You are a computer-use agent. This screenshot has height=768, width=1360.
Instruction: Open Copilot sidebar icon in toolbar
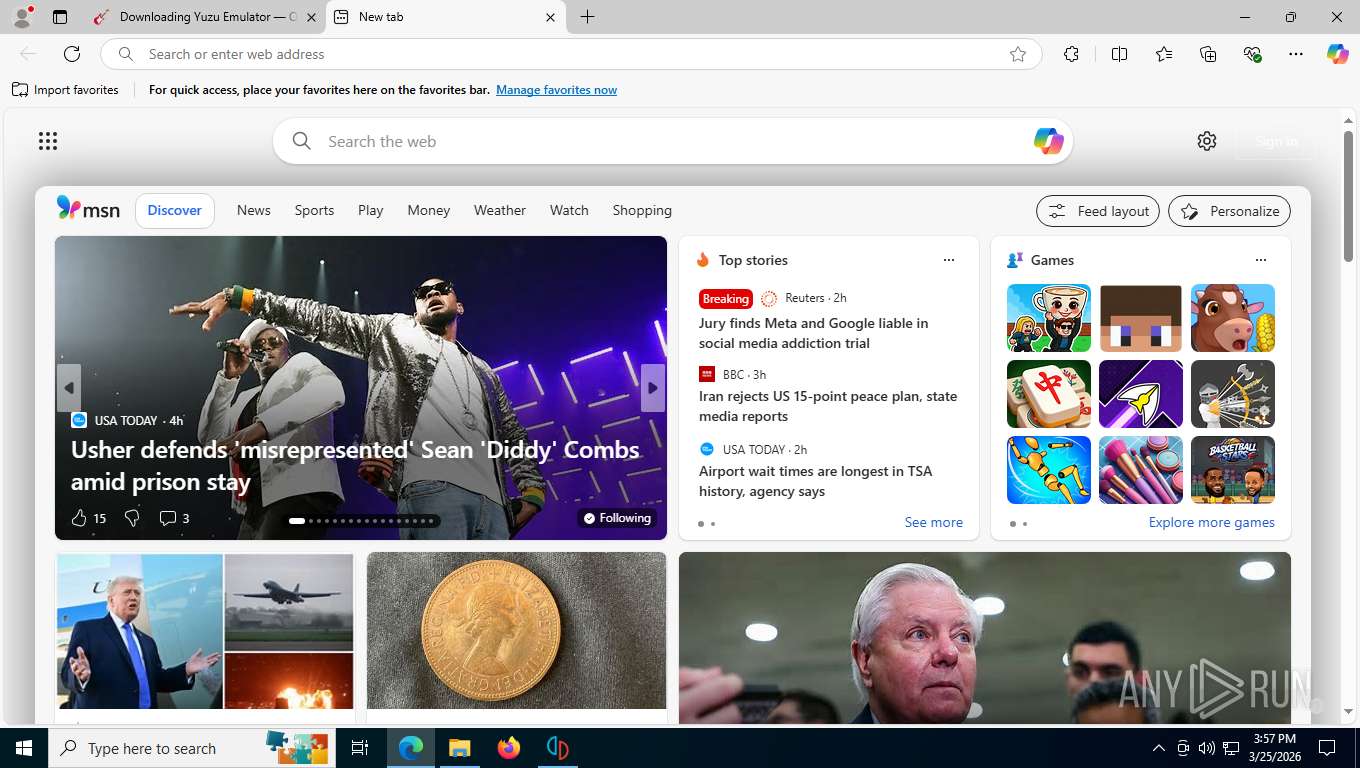[x=1337, y=54]
